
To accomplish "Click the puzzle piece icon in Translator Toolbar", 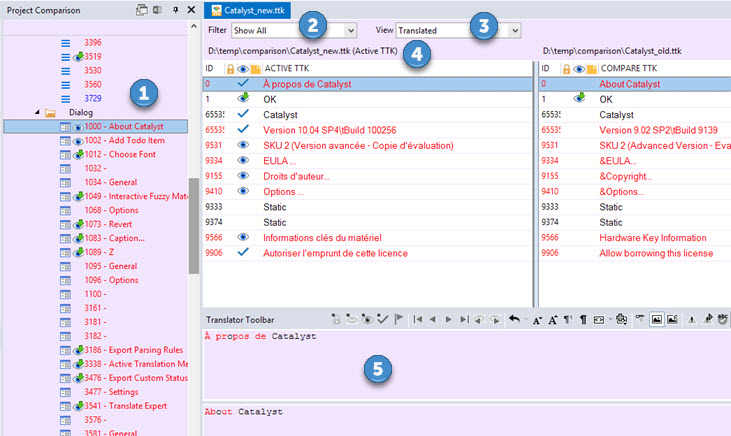I will coord(621,319).
